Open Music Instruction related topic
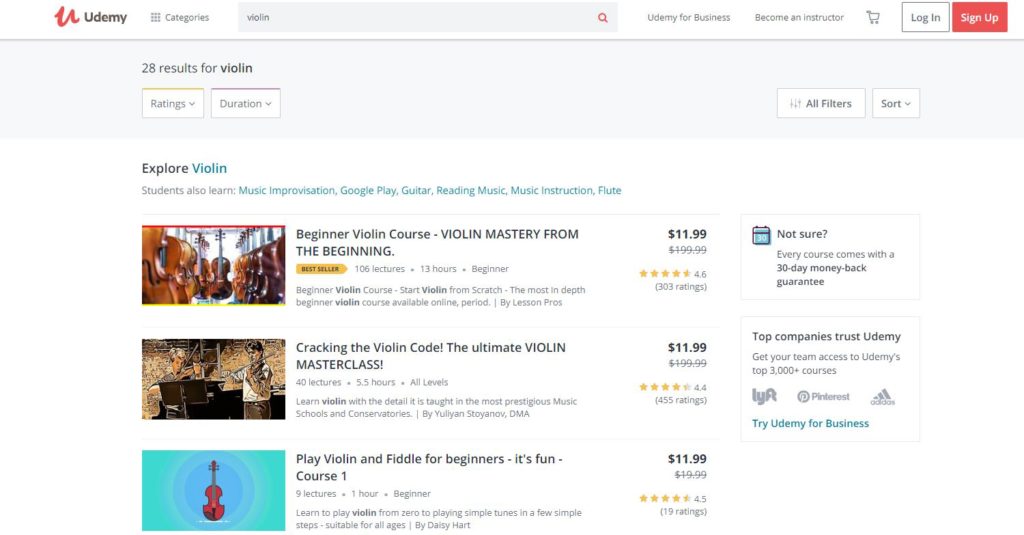The height and width of the screenshot is (535, 1024). (x=552, y=190)
